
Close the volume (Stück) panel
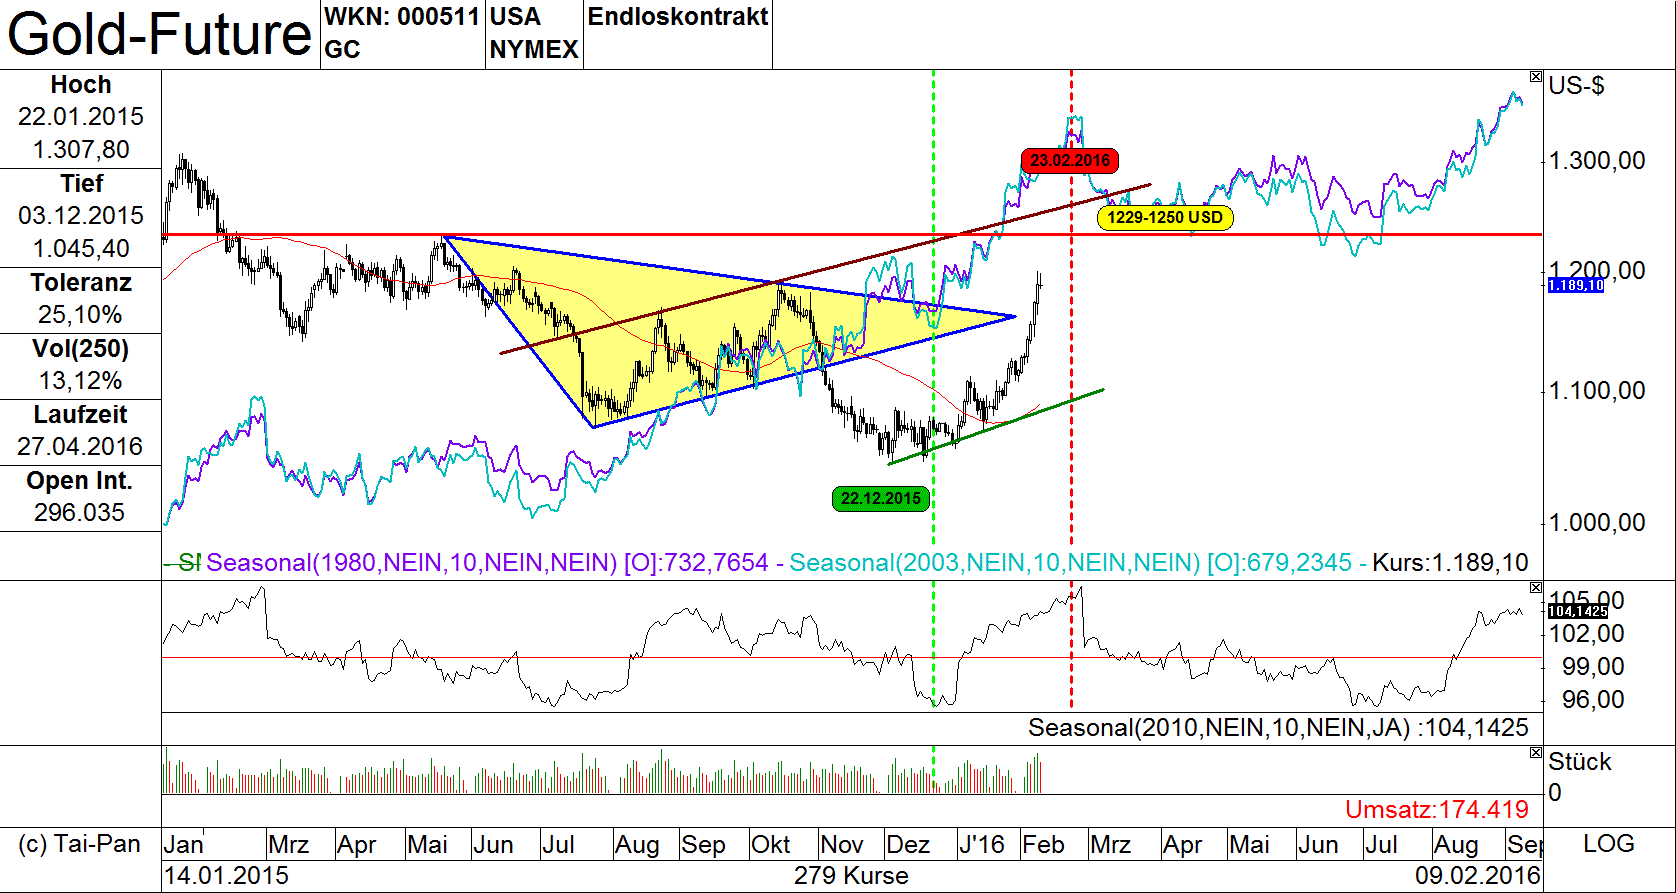[1536, 753]
